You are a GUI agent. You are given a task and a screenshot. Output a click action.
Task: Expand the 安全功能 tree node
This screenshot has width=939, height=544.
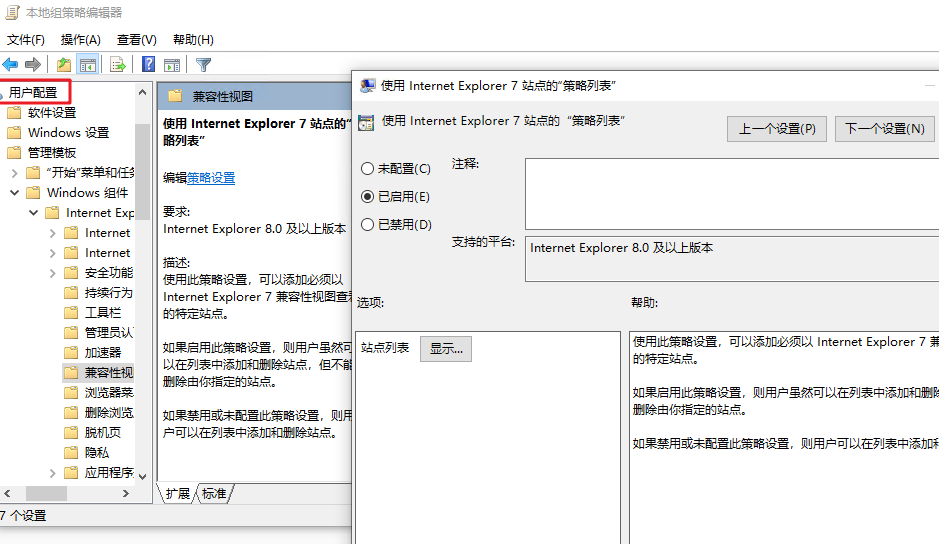click(x=53, y=273)
